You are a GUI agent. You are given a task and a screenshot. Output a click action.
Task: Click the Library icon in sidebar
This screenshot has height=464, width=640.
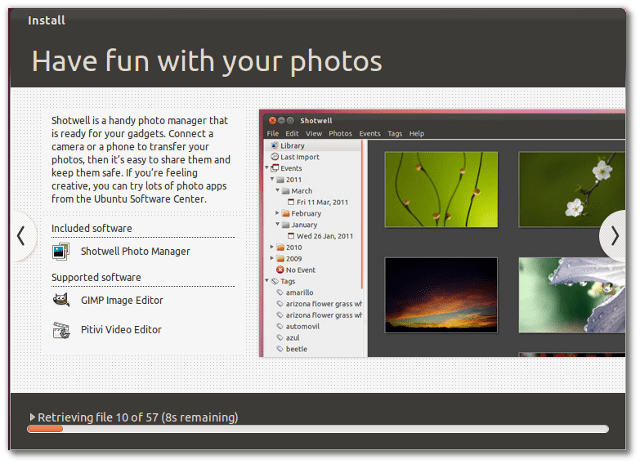(275, 145)
